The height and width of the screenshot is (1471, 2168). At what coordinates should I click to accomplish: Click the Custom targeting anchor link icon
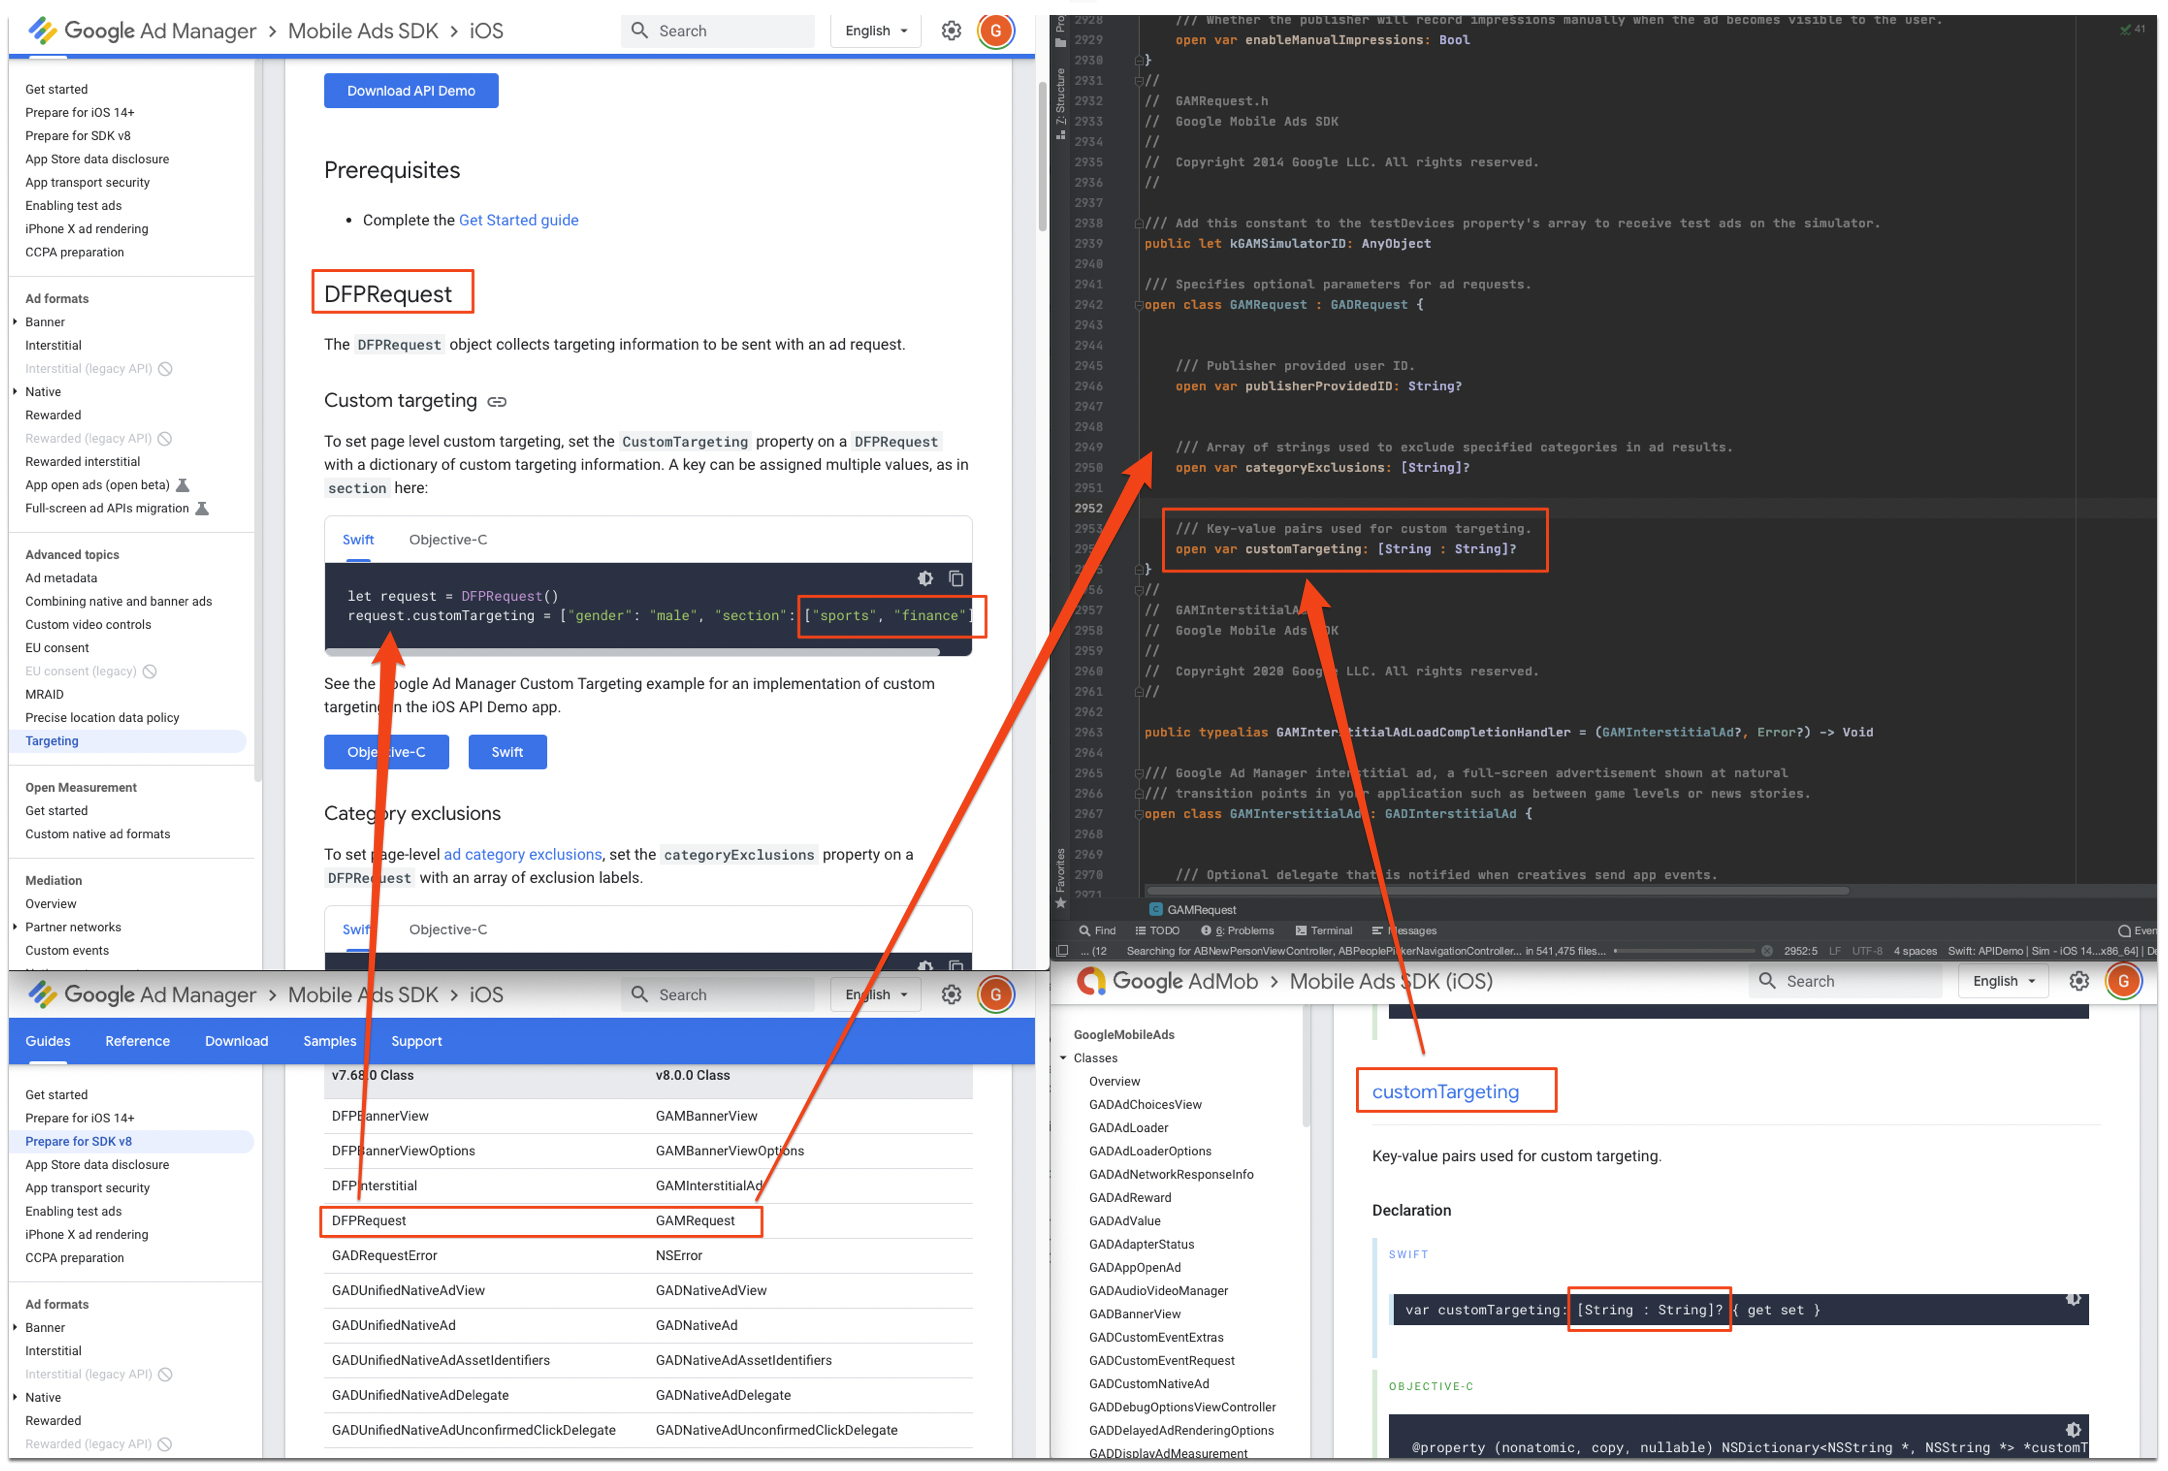(497, 402)
